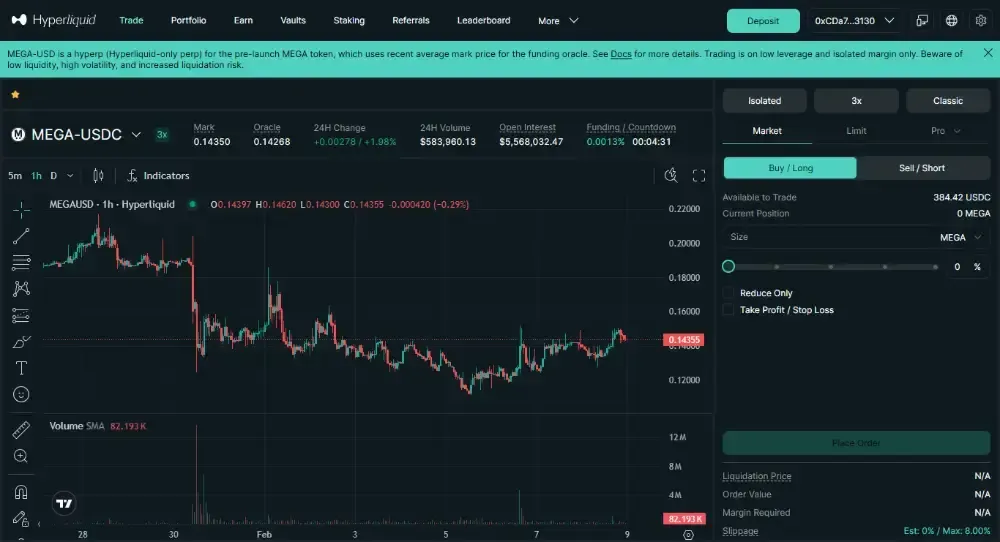This screenshot has height=542, width=1000.
Task: View the Leaderboard page
Action: pyautogui.click(x=483, y=20)
